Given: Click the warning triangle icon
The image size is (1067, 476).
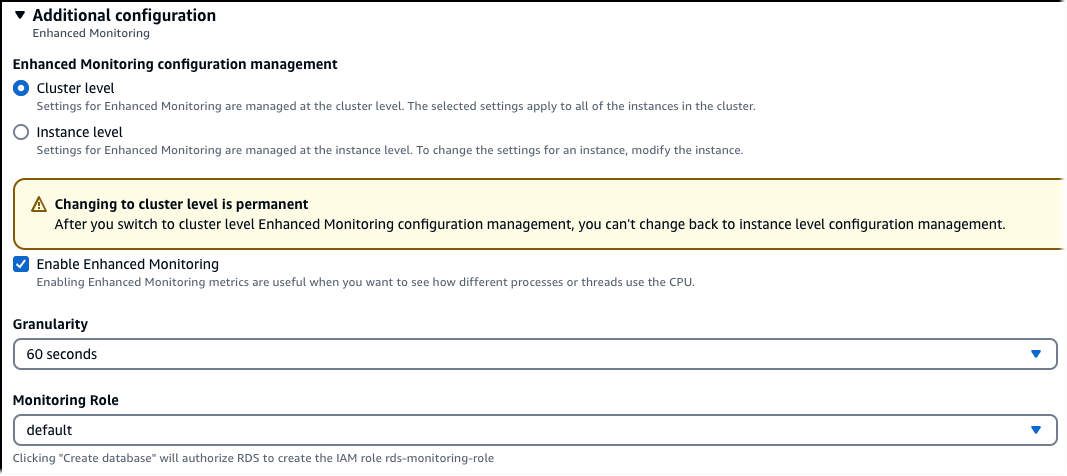Looking at the screenshot, I should coord(39,205).
